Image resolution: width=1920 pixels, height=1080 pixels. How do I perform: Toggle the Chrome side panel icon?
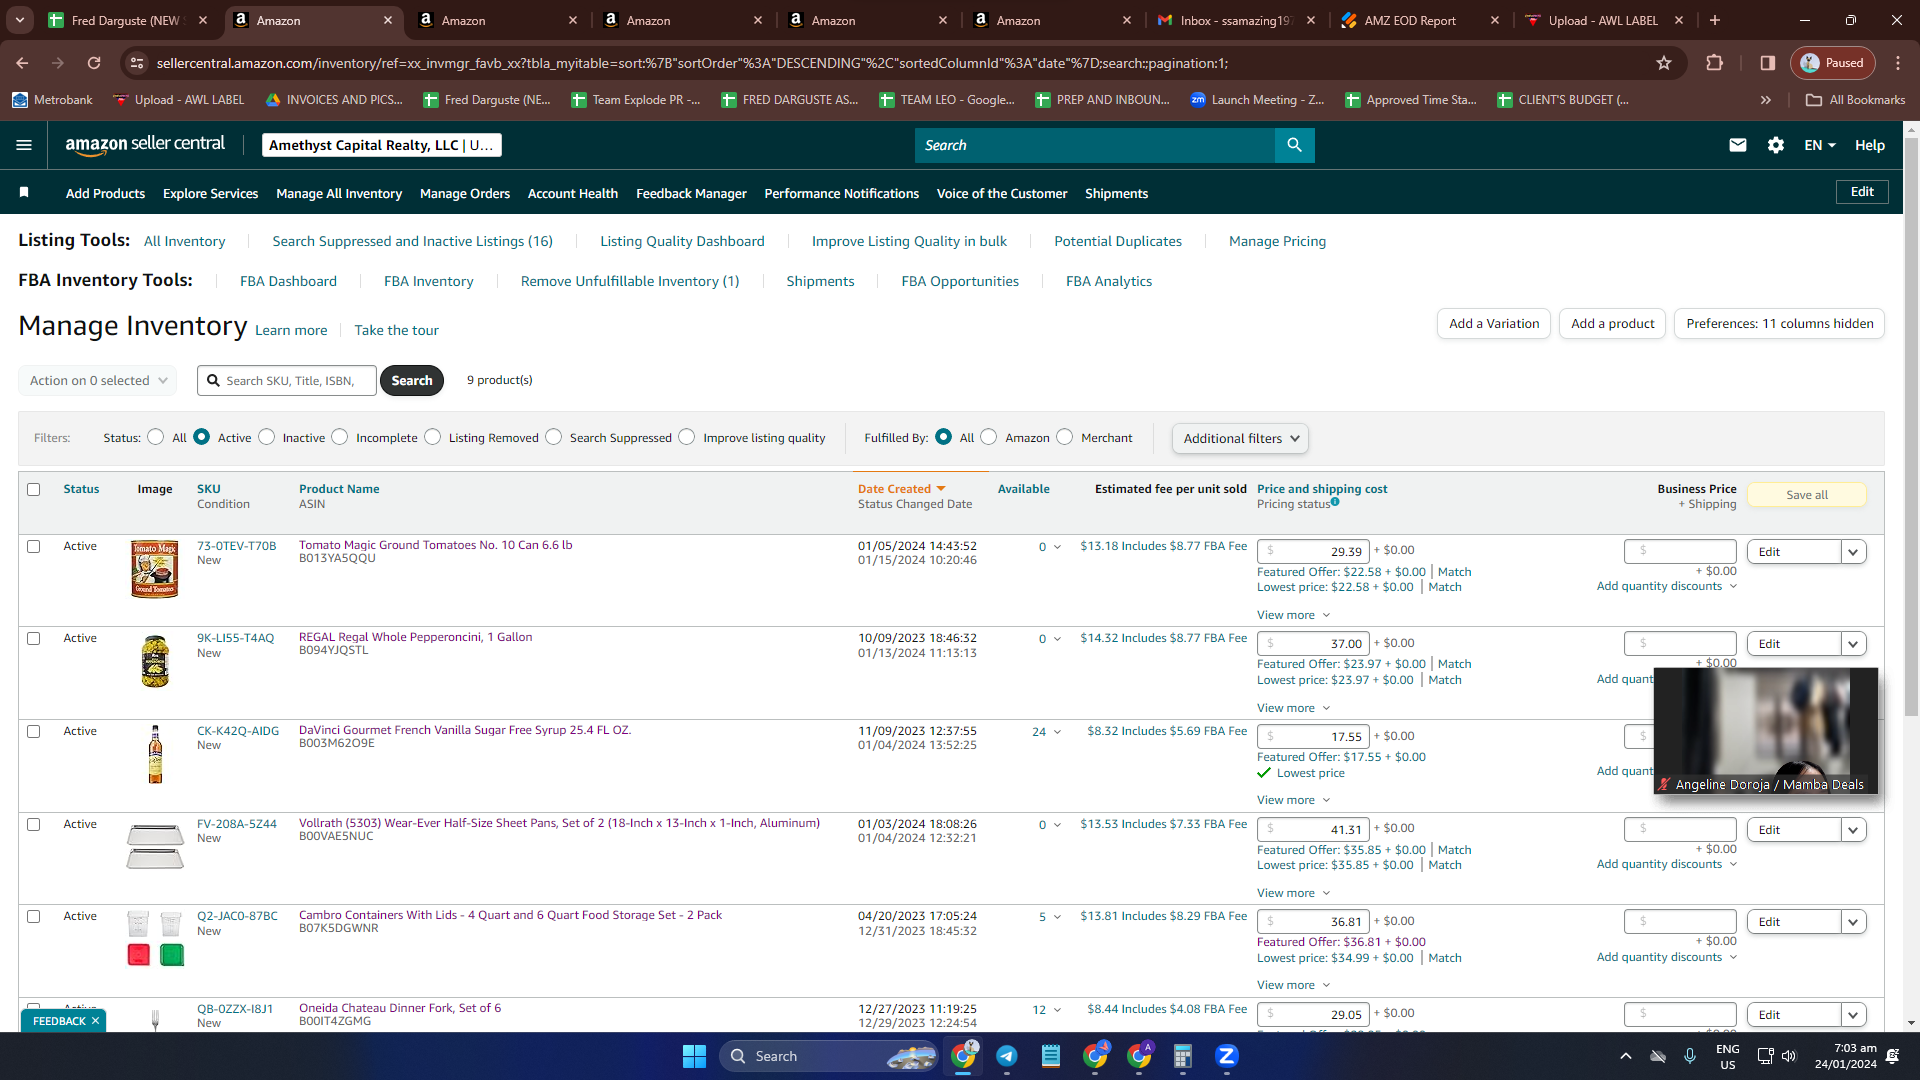(1768, 63)
